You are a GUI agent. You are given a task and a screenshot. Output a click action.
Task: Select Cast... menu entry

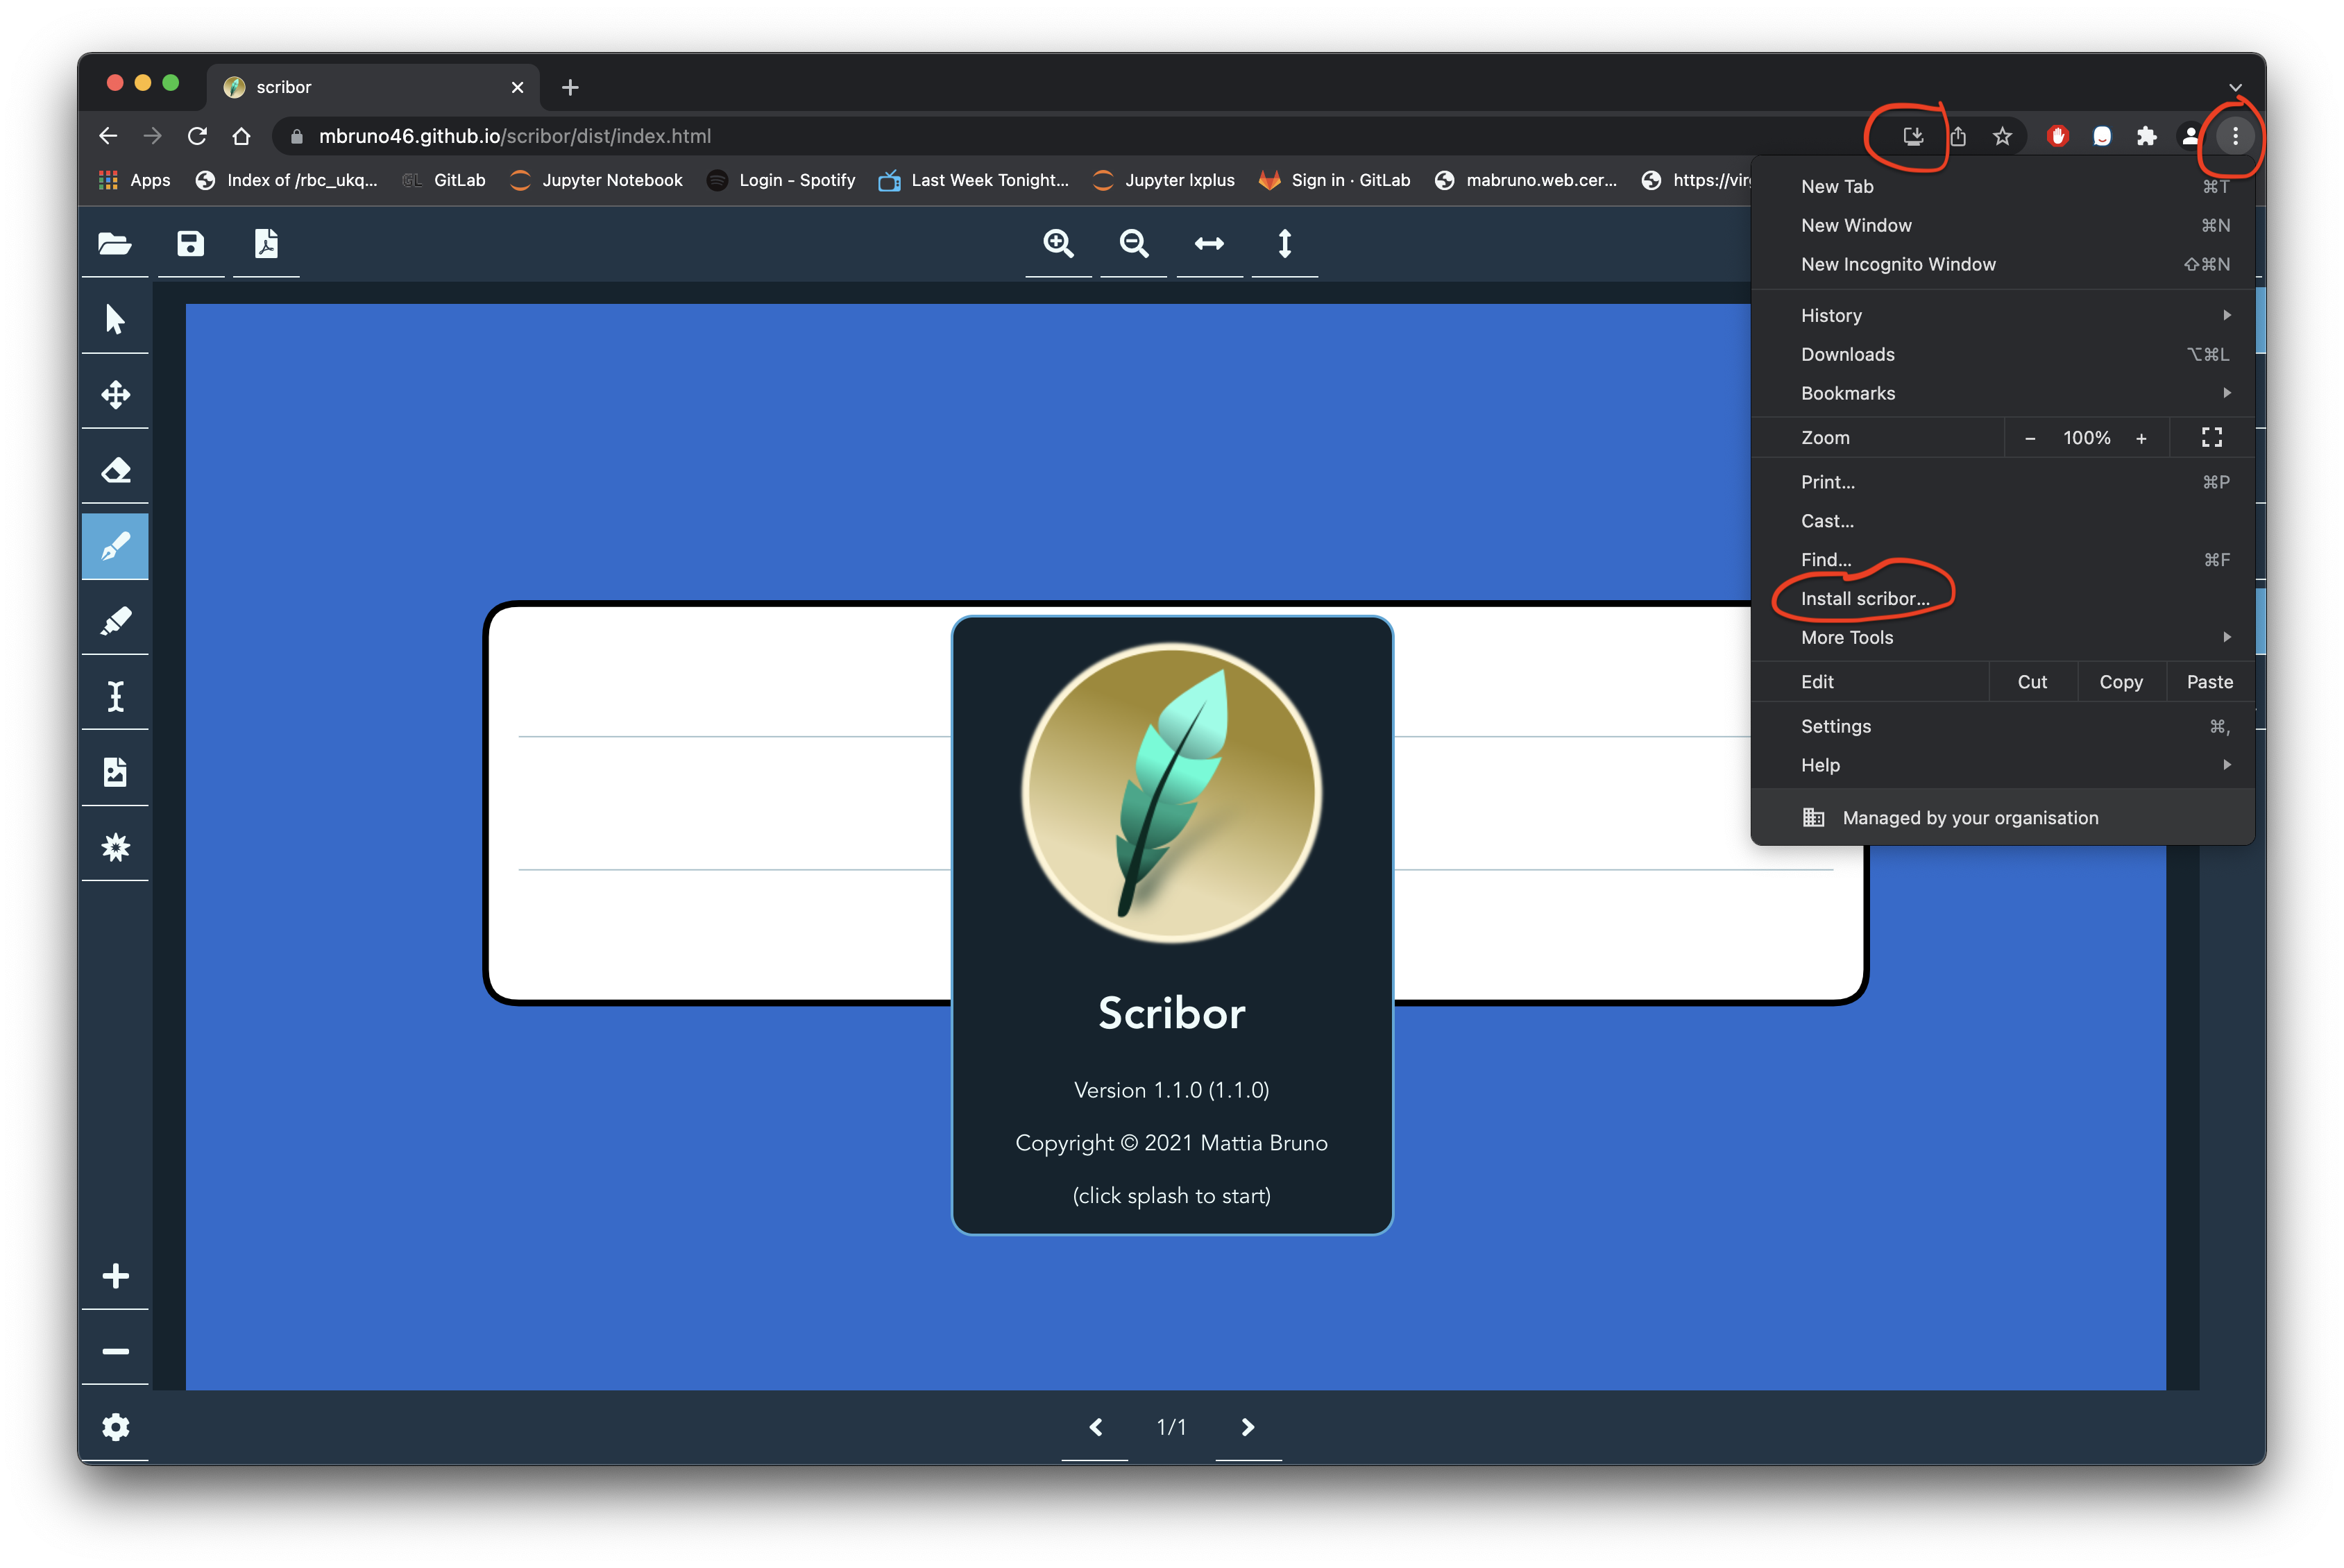(2003, 521)
